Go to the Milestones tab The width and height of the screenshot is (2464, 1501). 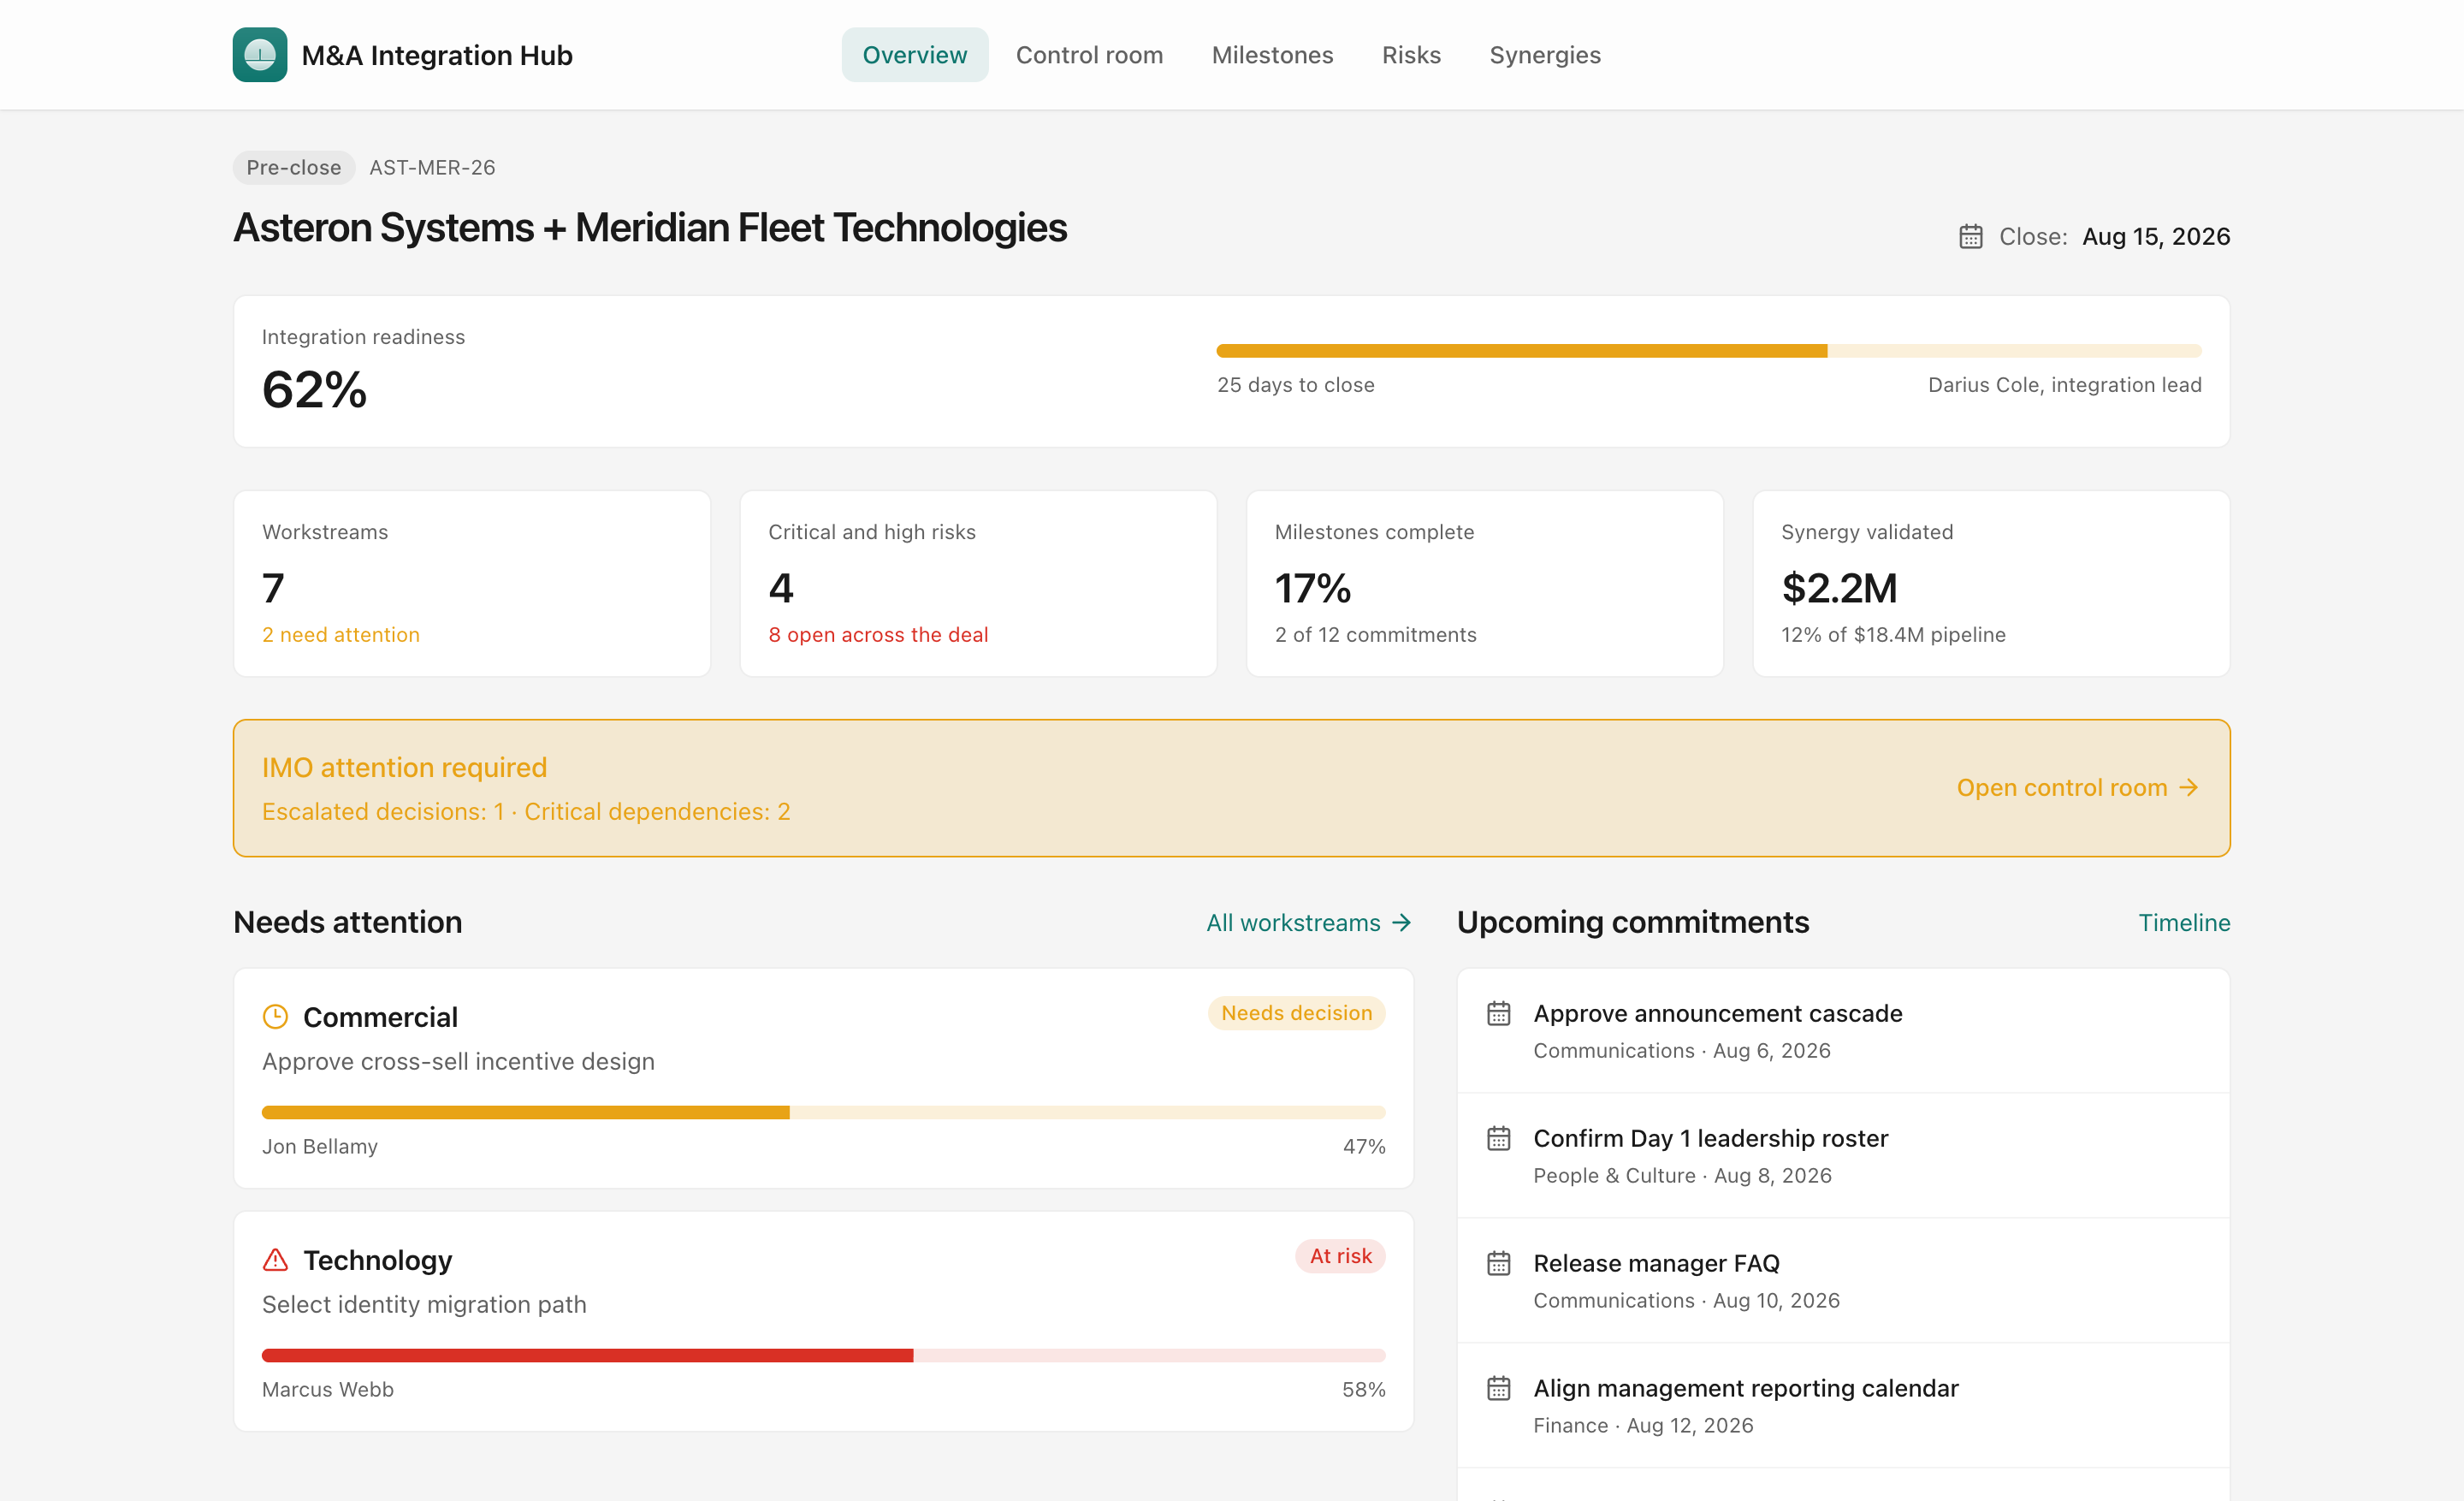click(1272, 55)
